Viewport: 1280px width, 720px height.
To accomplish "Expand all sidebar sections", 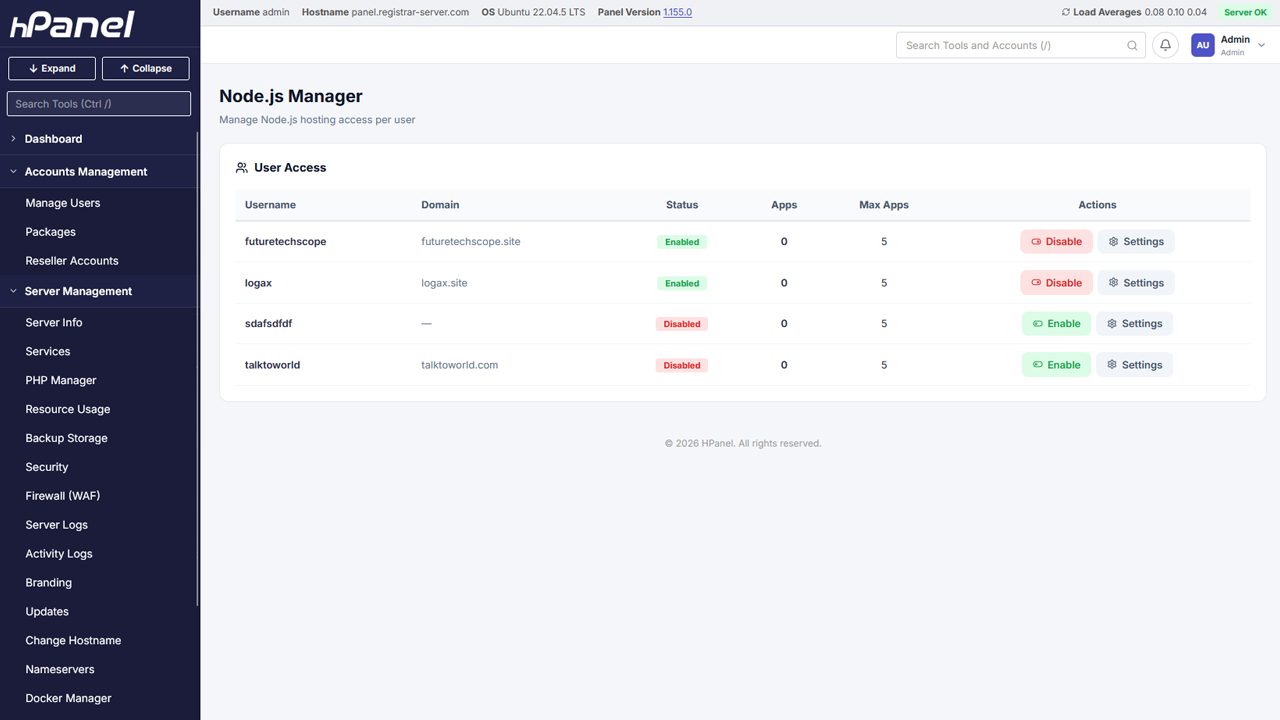I will [52, 68].
